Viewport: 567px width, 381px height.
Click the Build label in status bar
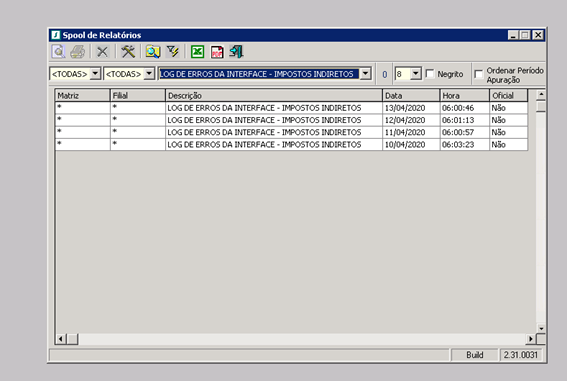[475, 355]
